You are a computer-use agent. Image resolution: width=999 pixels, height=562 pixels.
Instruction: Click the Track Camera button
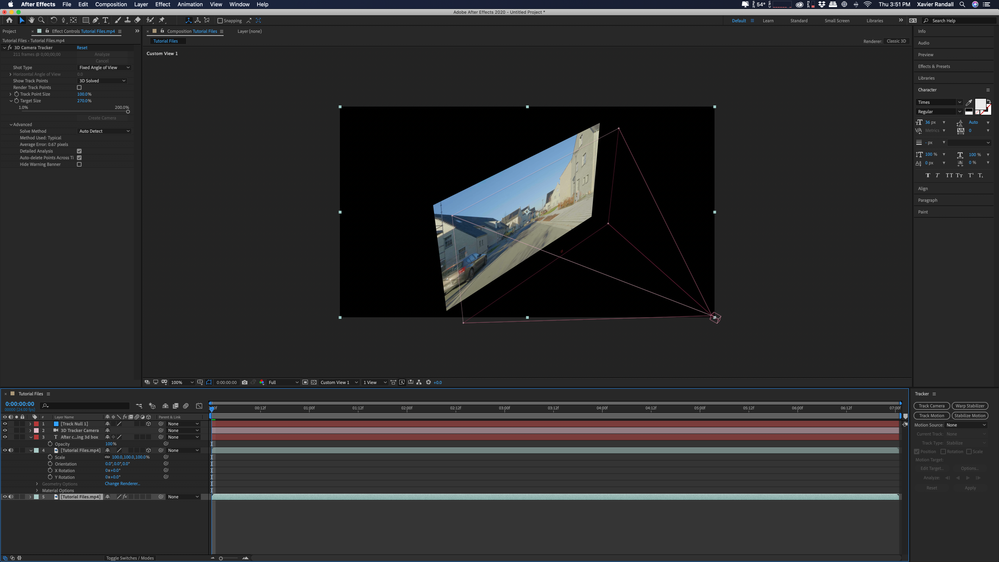point(931,406)
